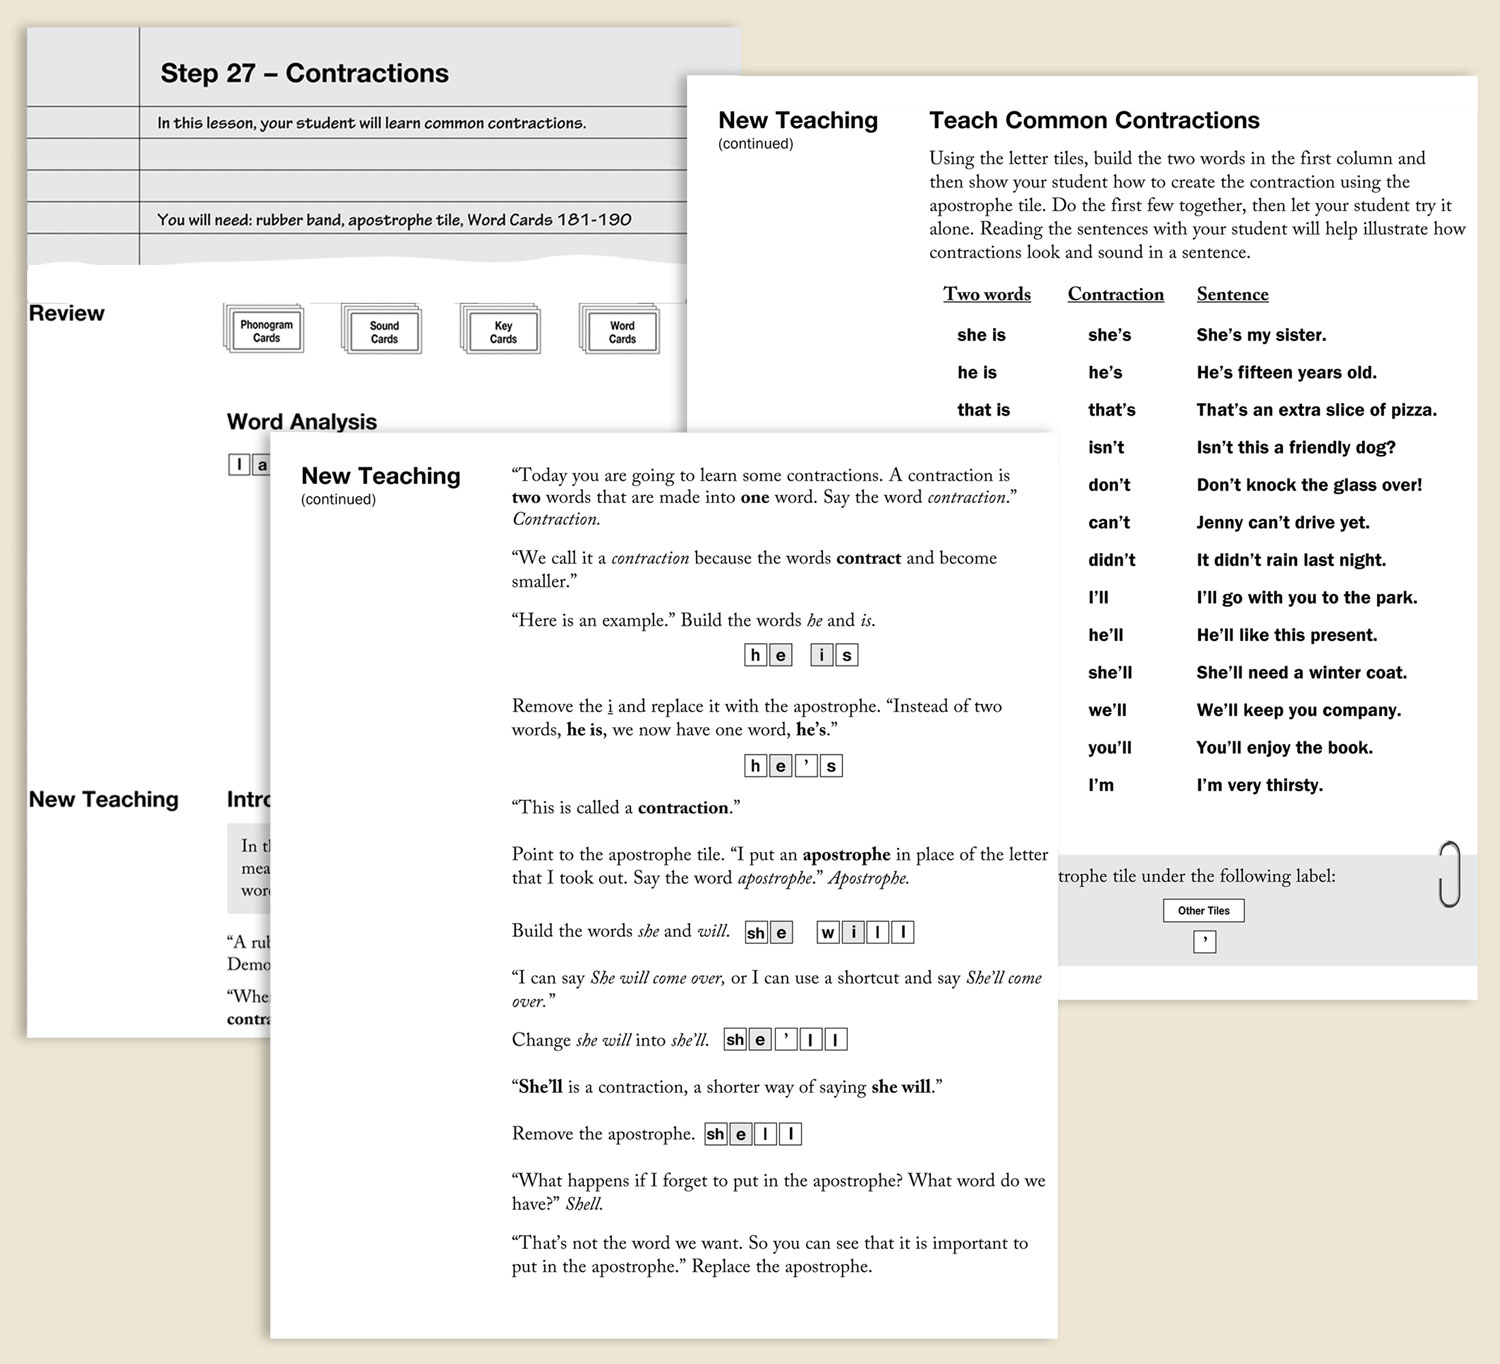Click the paperclip icon on the right page
This screenshot has width=1500, height=1364.
pyautogui.click(x=1449, y=874)
